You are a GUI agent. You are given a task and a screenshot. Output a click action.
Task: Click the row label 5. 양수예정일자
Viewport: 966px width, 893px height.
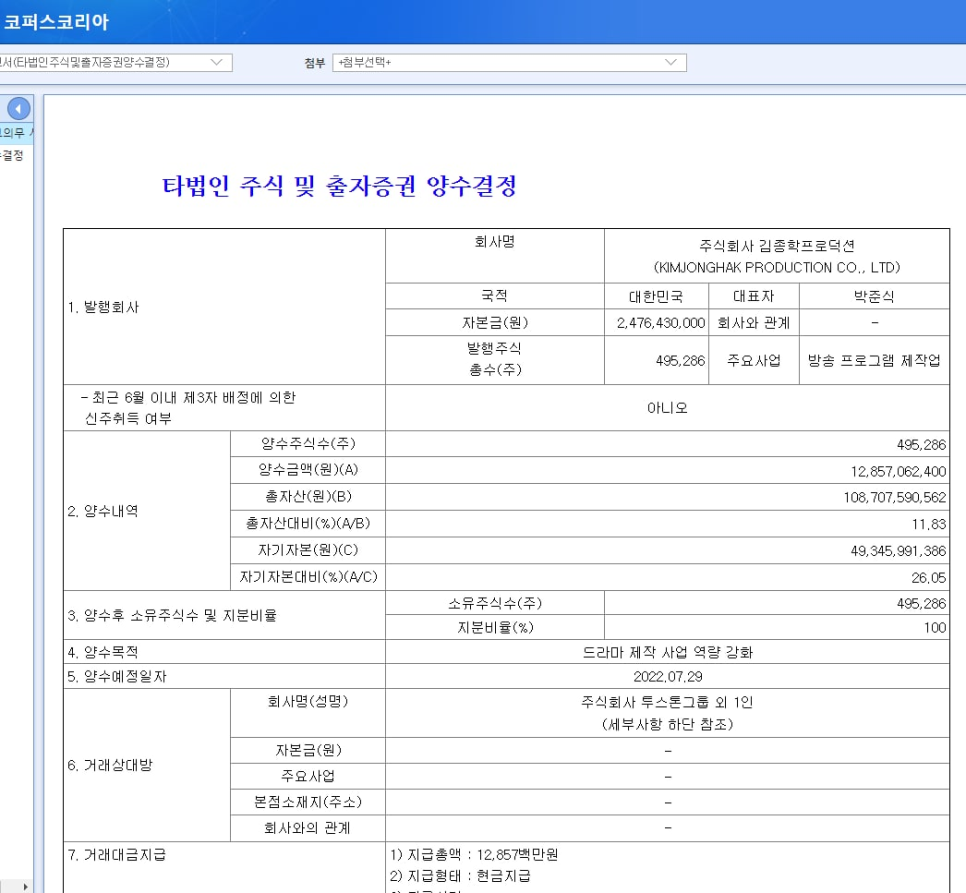click(116, 676)
